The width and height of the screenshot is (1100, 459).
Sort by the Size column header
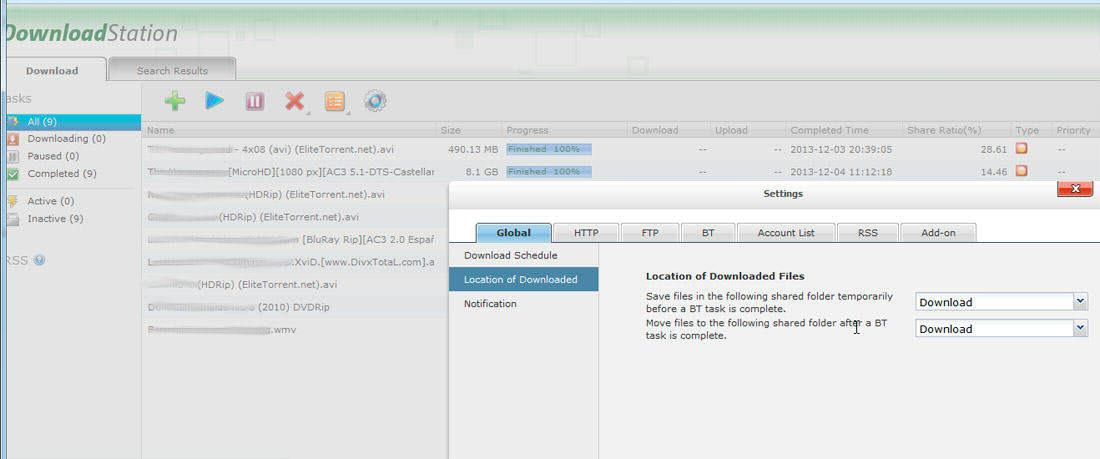(469, 130)
